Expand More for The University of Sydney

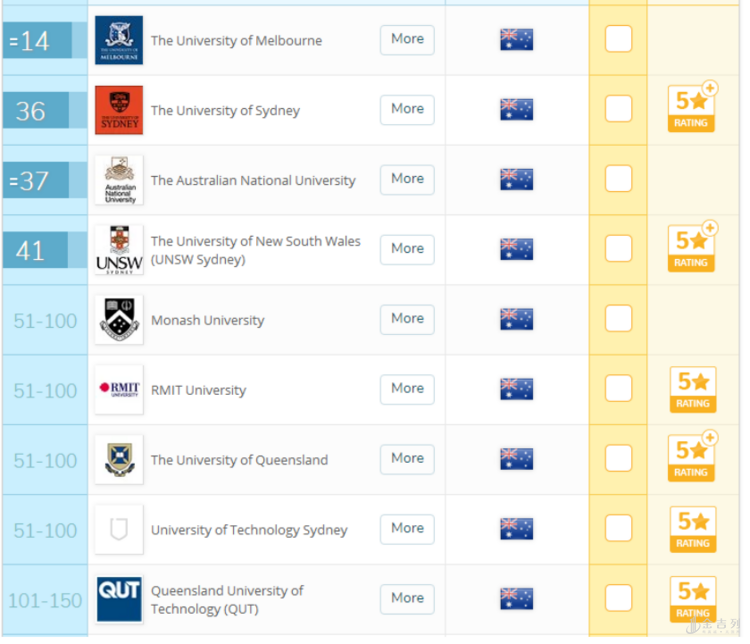tap(407, 109)
